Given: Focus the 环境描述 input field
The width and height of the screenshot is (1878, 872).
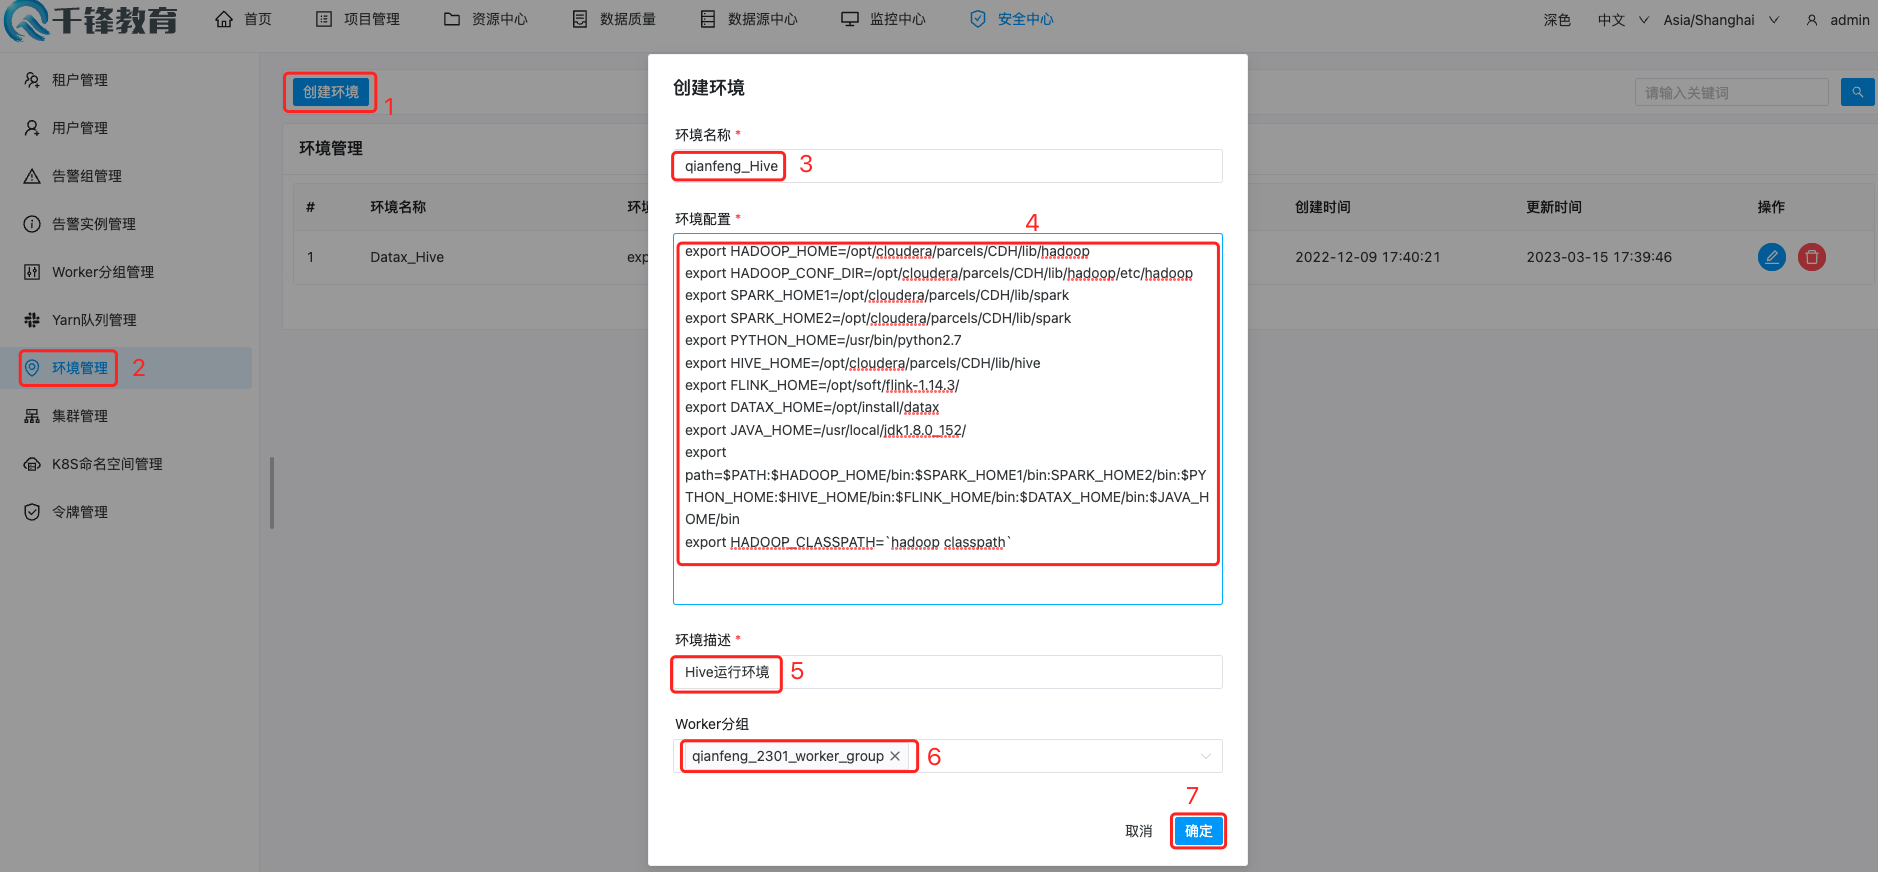Looking at the screenshot, I should (947, 672).
